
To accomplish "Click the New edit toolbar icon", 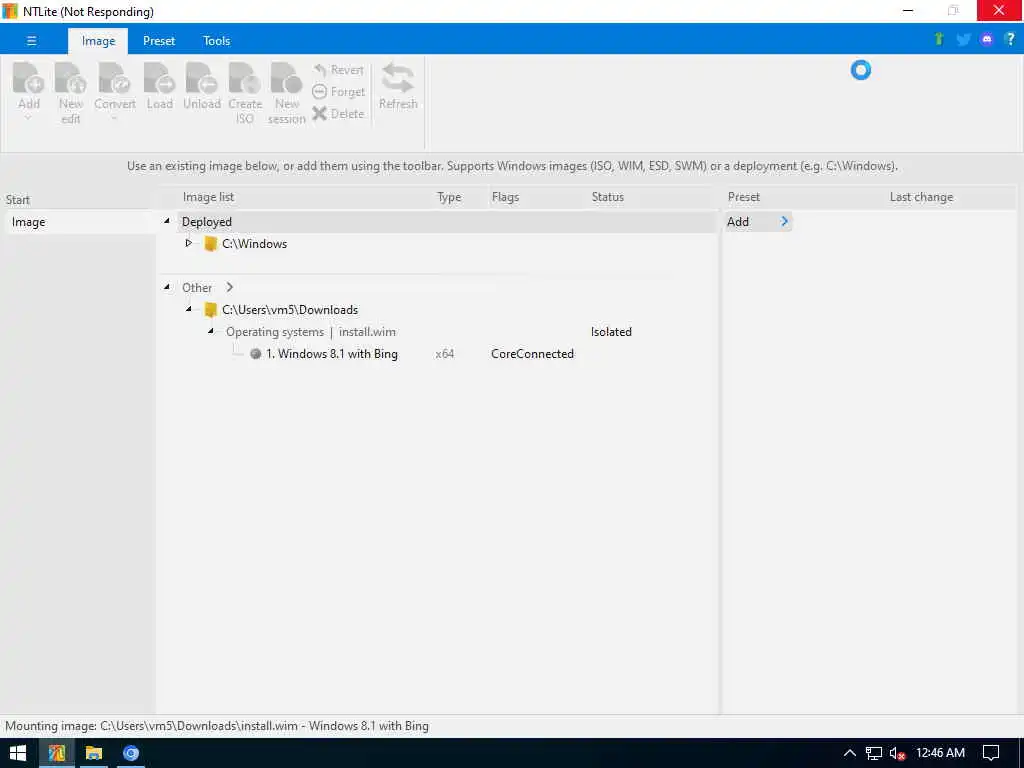I will point(71,78).
